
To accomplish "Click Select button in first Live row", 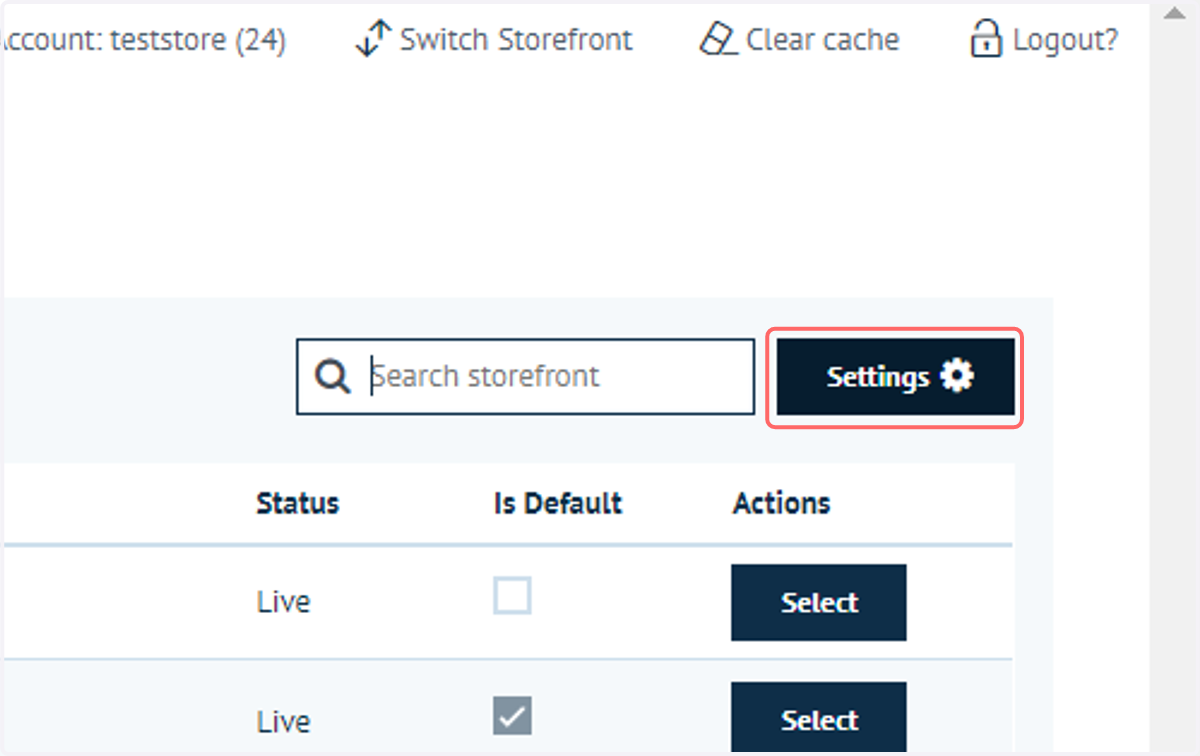I will tap(819, 602).
